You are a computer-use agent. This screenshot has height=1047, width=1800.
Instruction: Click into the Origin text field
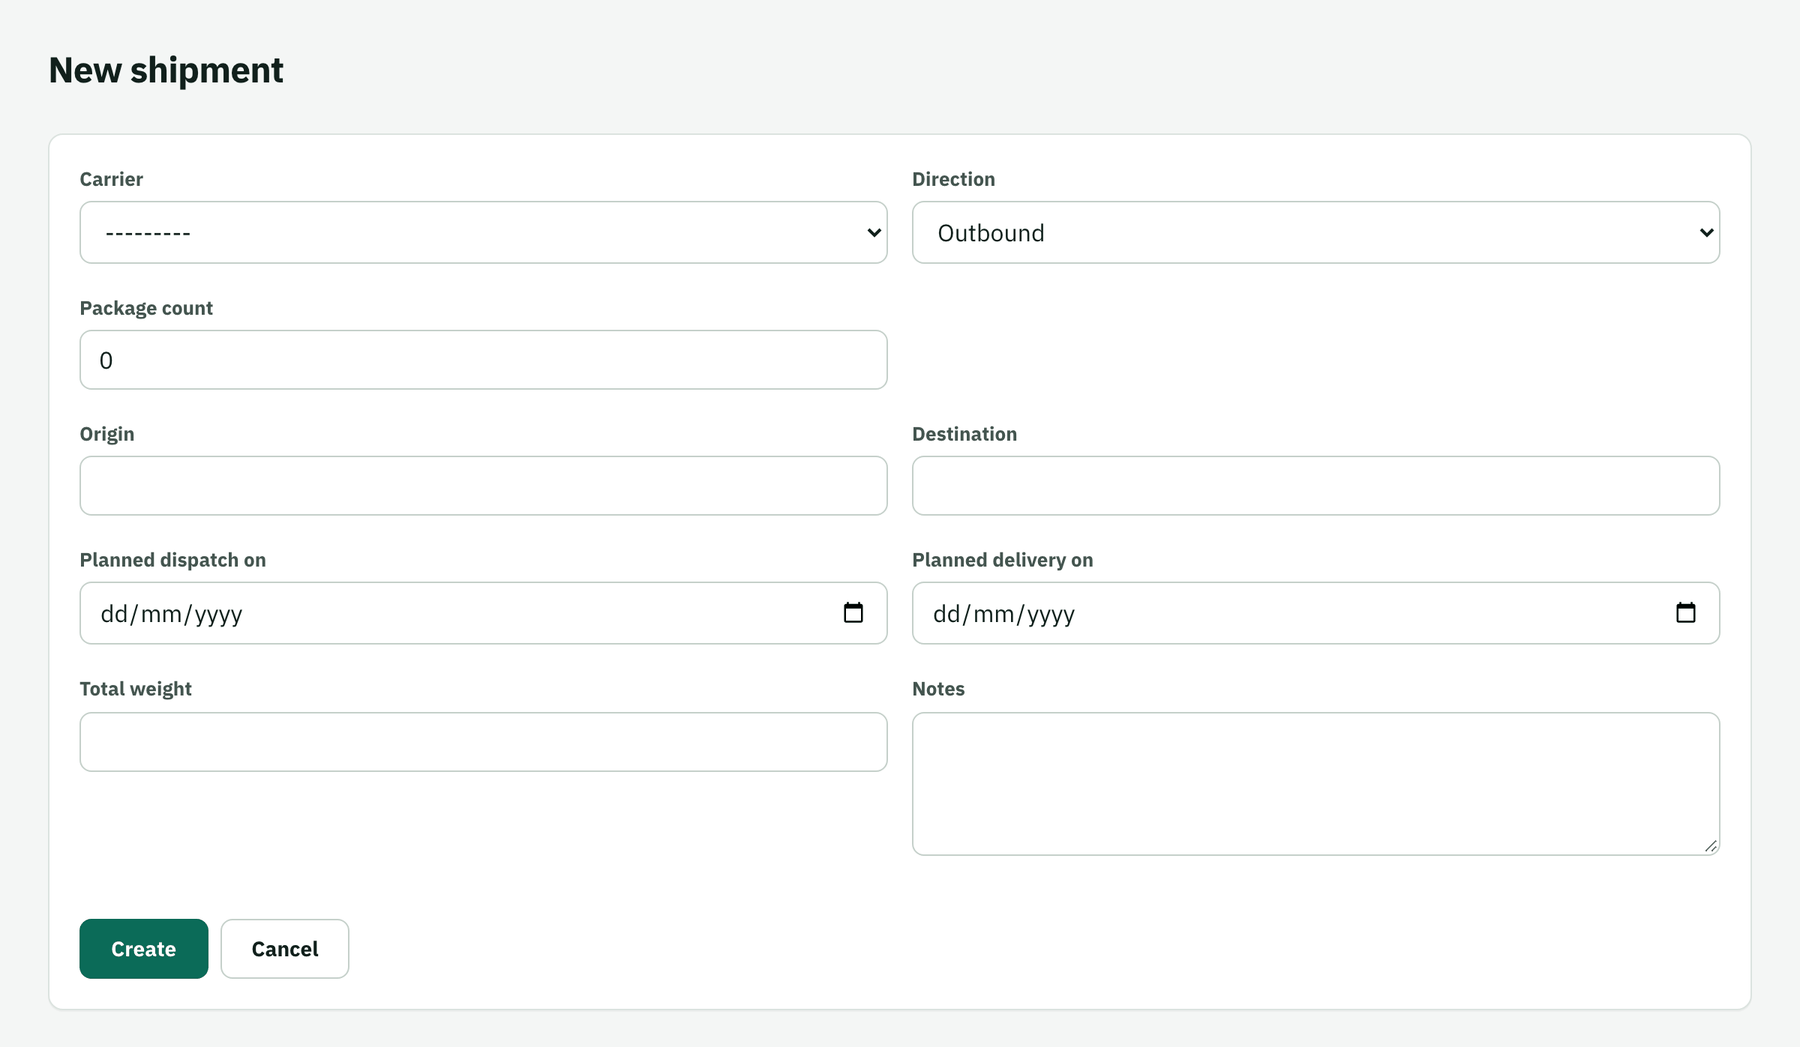[x=483, y=486]
